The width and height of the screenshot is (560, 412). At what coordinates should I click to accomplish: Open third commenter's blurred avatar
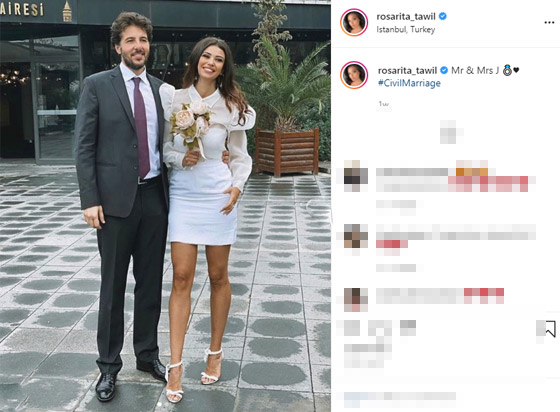(x=356, y=299)
